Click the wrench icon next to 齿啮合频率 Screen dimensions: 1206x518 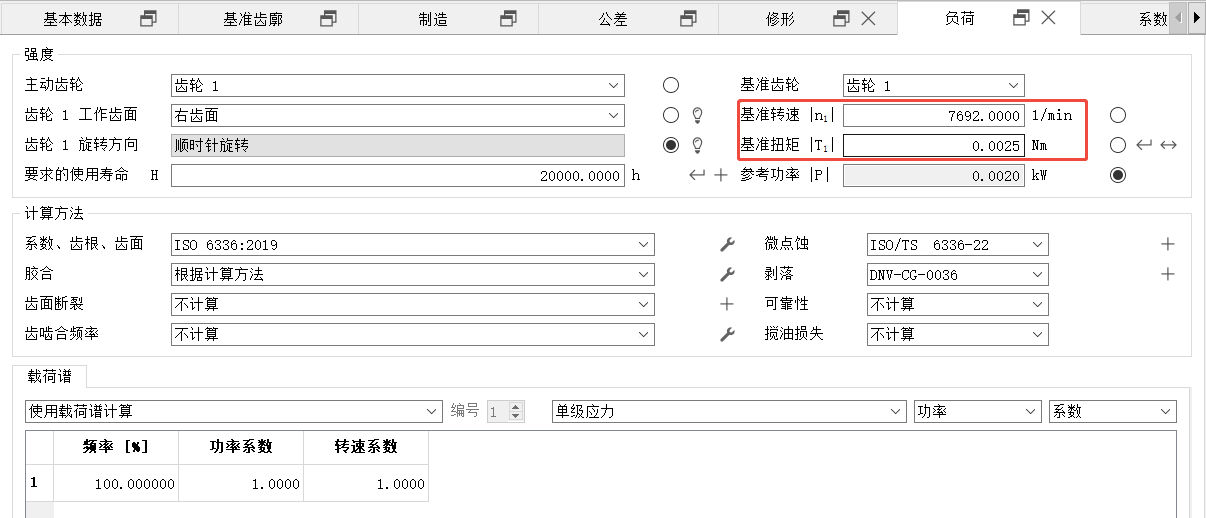tap(727, 334)
